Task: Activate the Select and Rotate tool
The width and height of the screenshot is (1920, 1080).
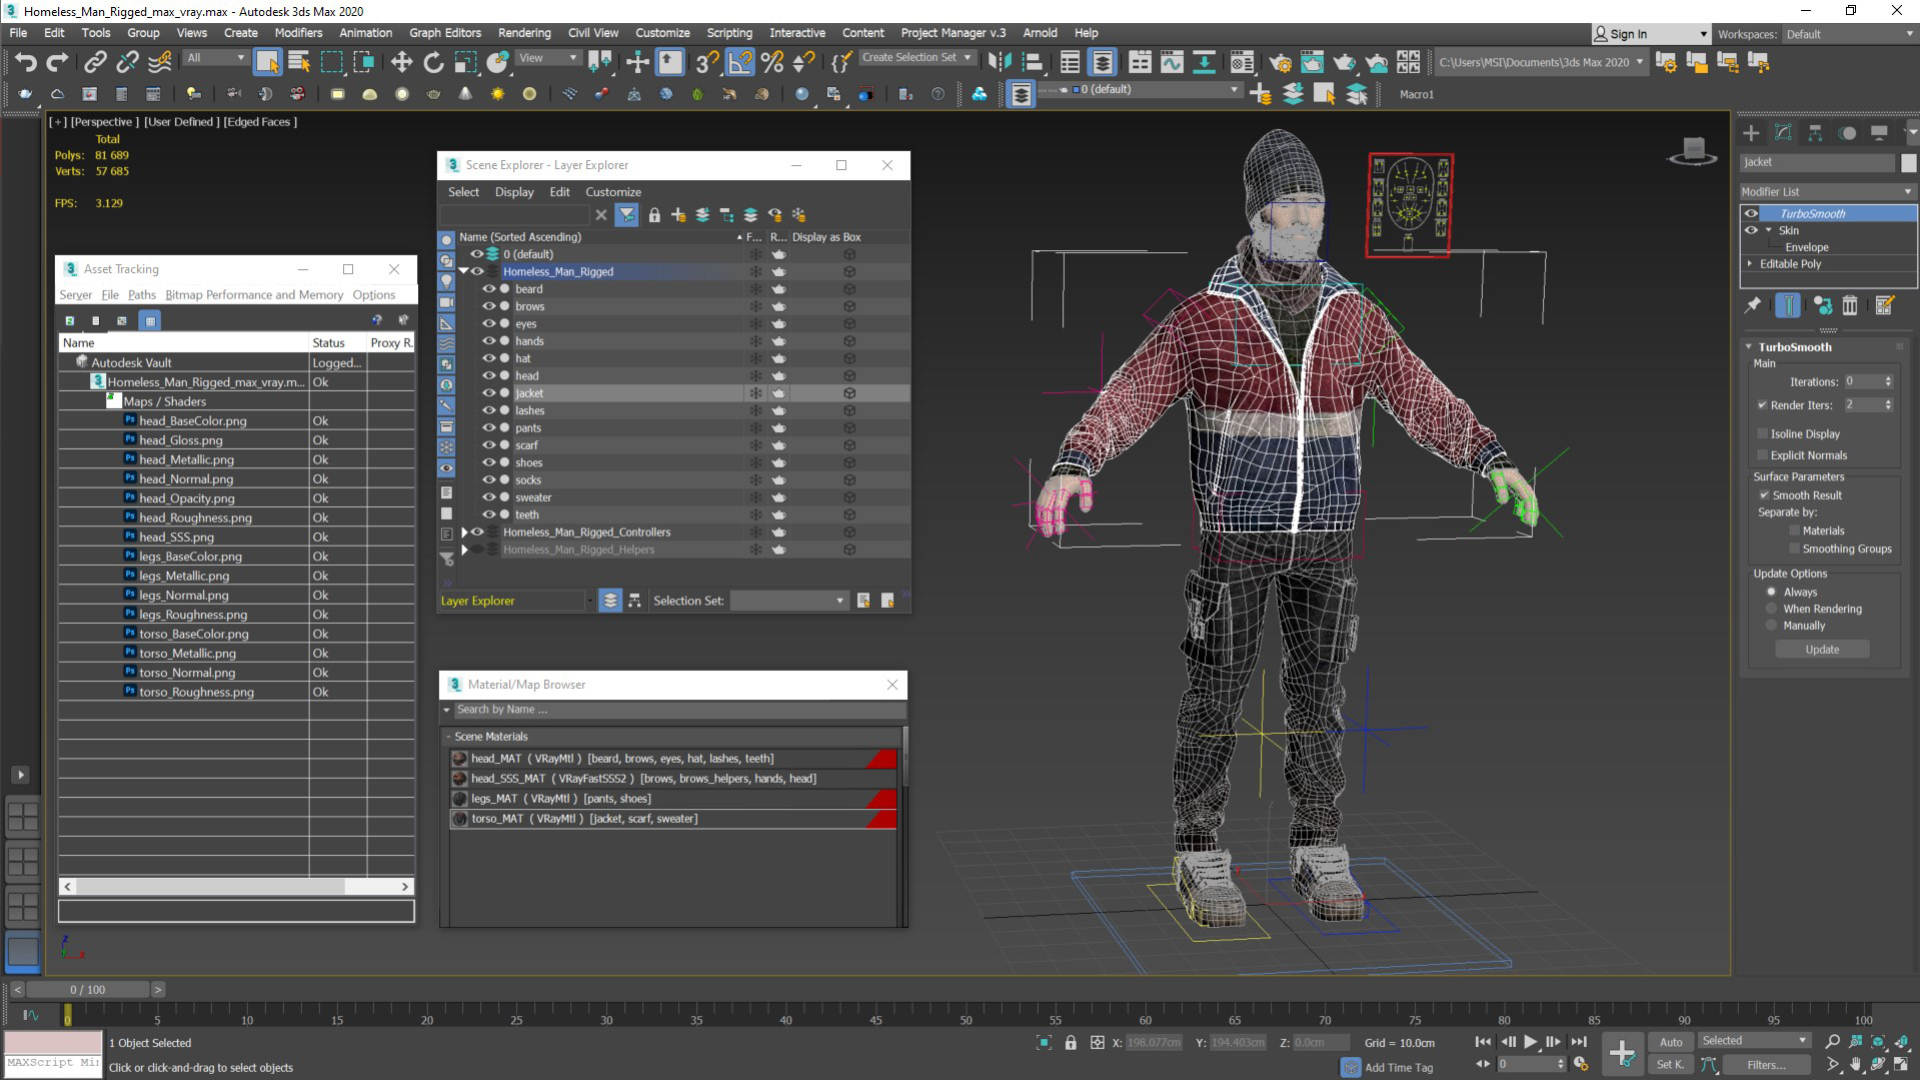Action: click(433, 62)
